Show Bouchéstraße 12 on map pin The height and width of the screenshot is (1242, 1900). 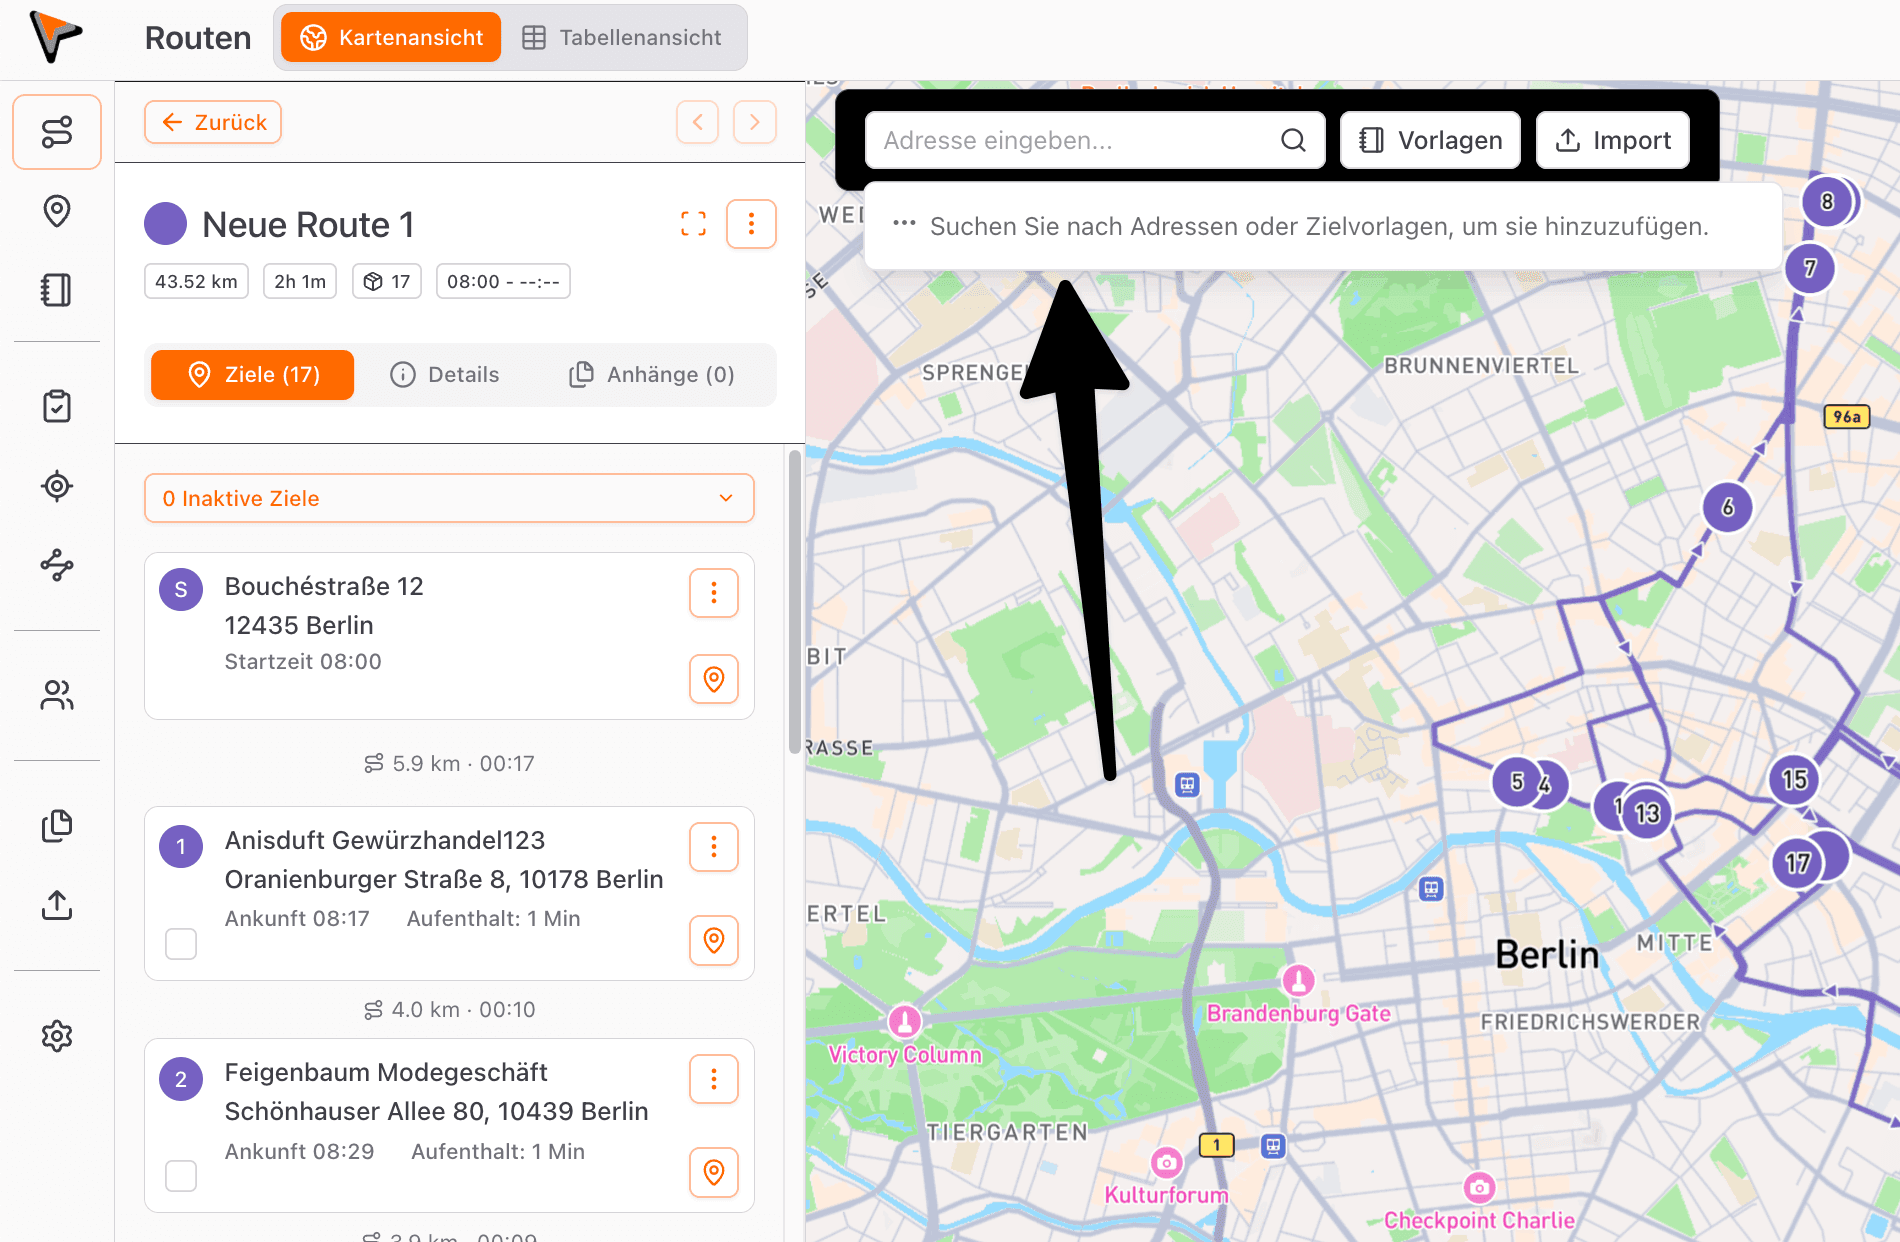tap(714, 679)
